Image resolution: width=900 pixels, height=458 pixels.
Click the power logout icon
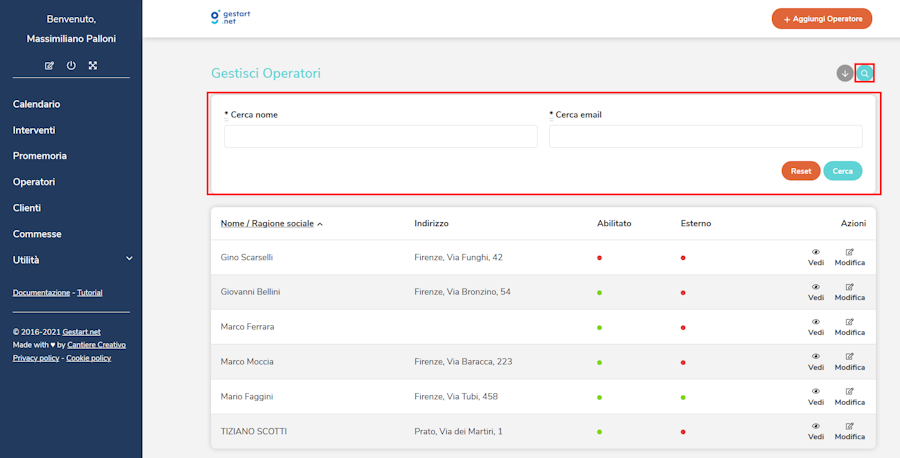[x=71, y=66]
